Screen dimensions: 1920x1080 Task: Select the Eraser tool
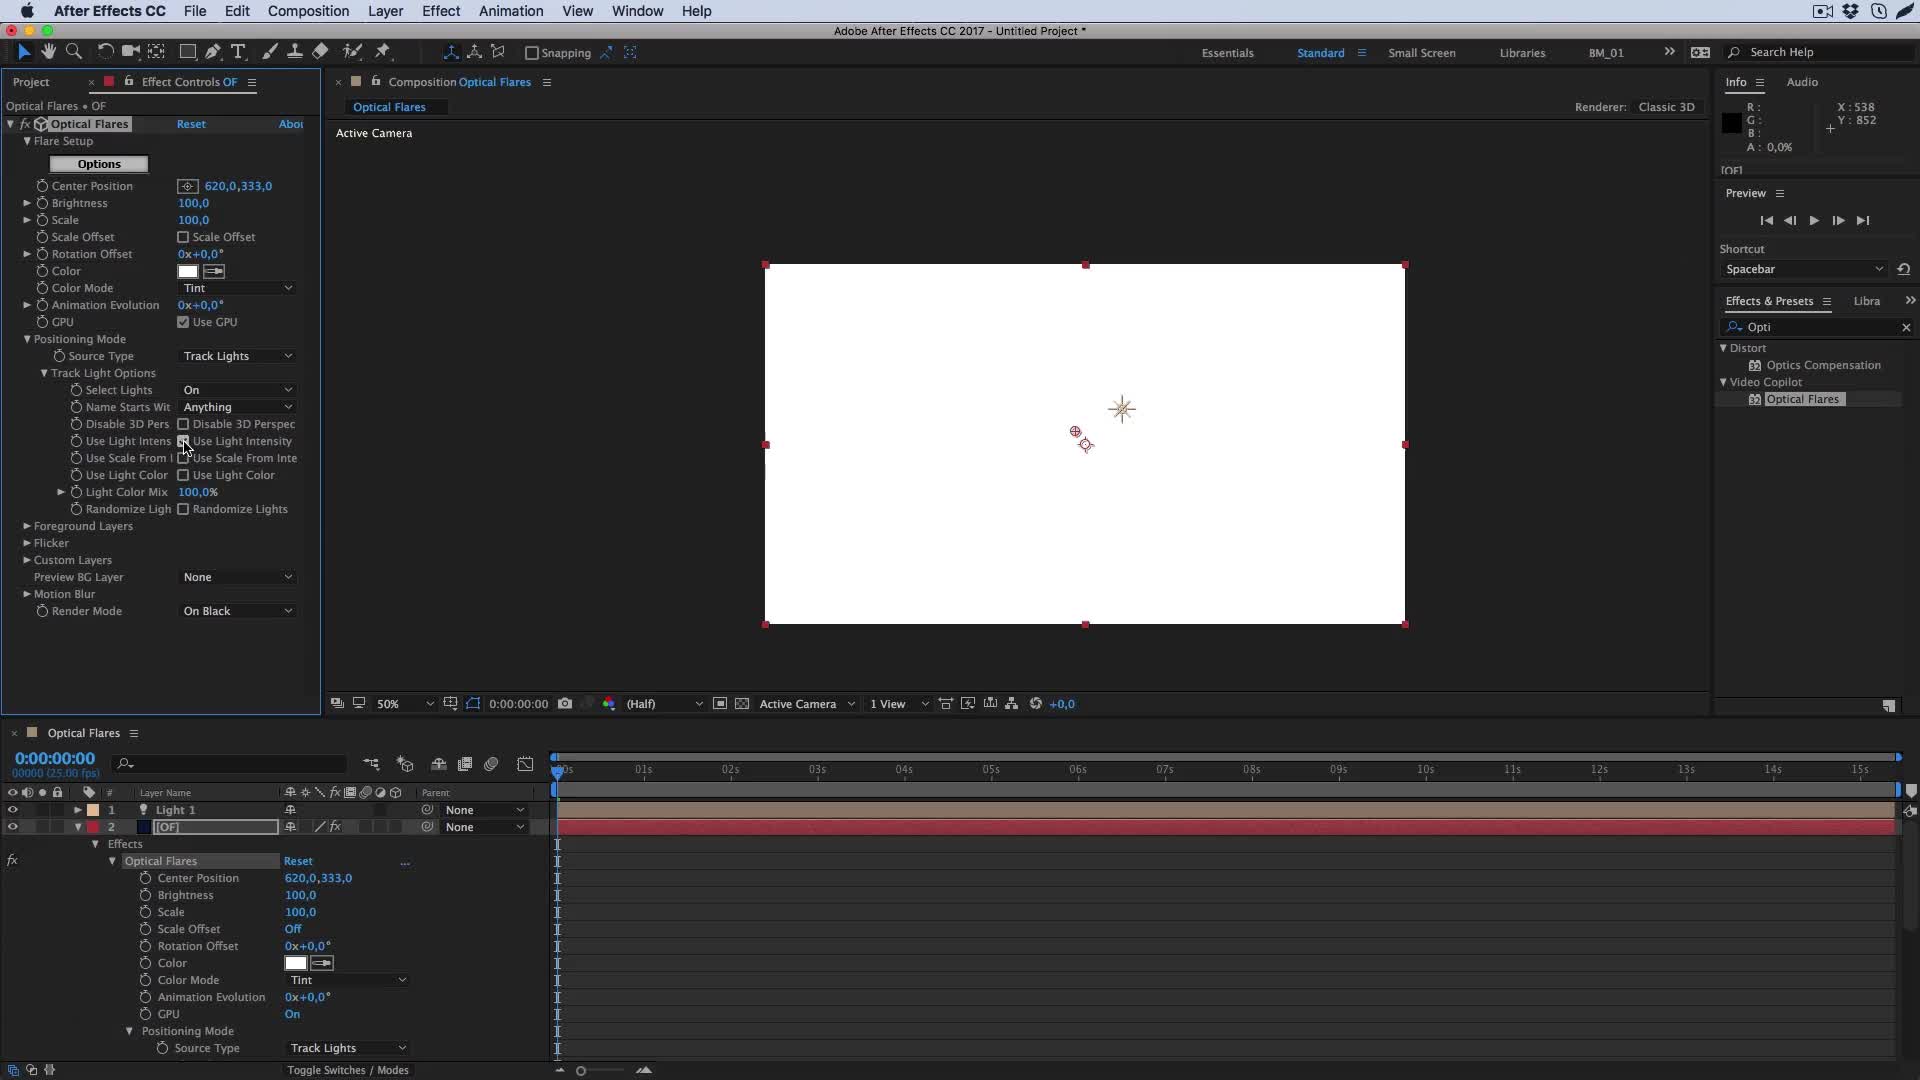[x=320, y=51]
